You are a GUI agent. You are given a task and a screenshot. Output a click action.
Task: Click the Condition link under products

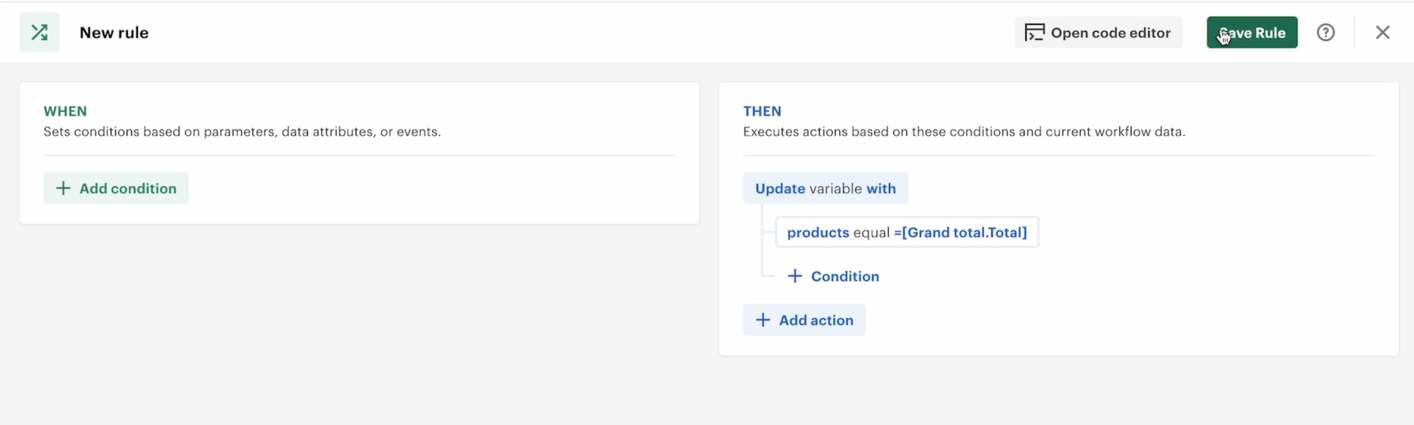845,276
